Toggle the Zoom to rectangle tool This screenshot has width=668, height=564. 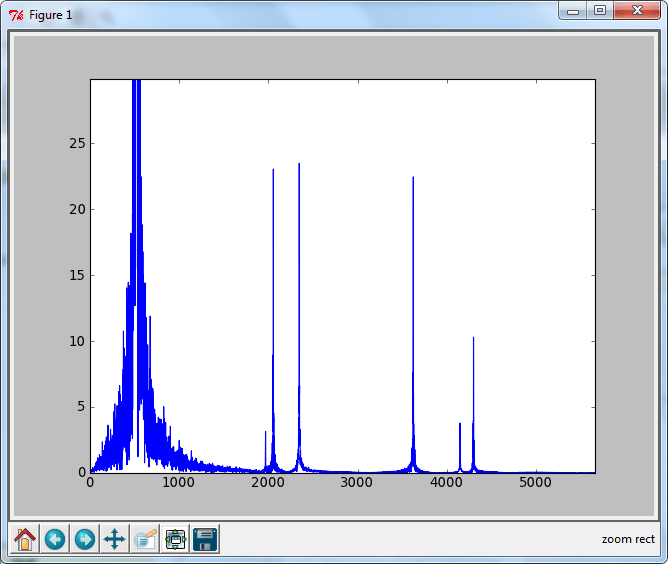point(145,540)
